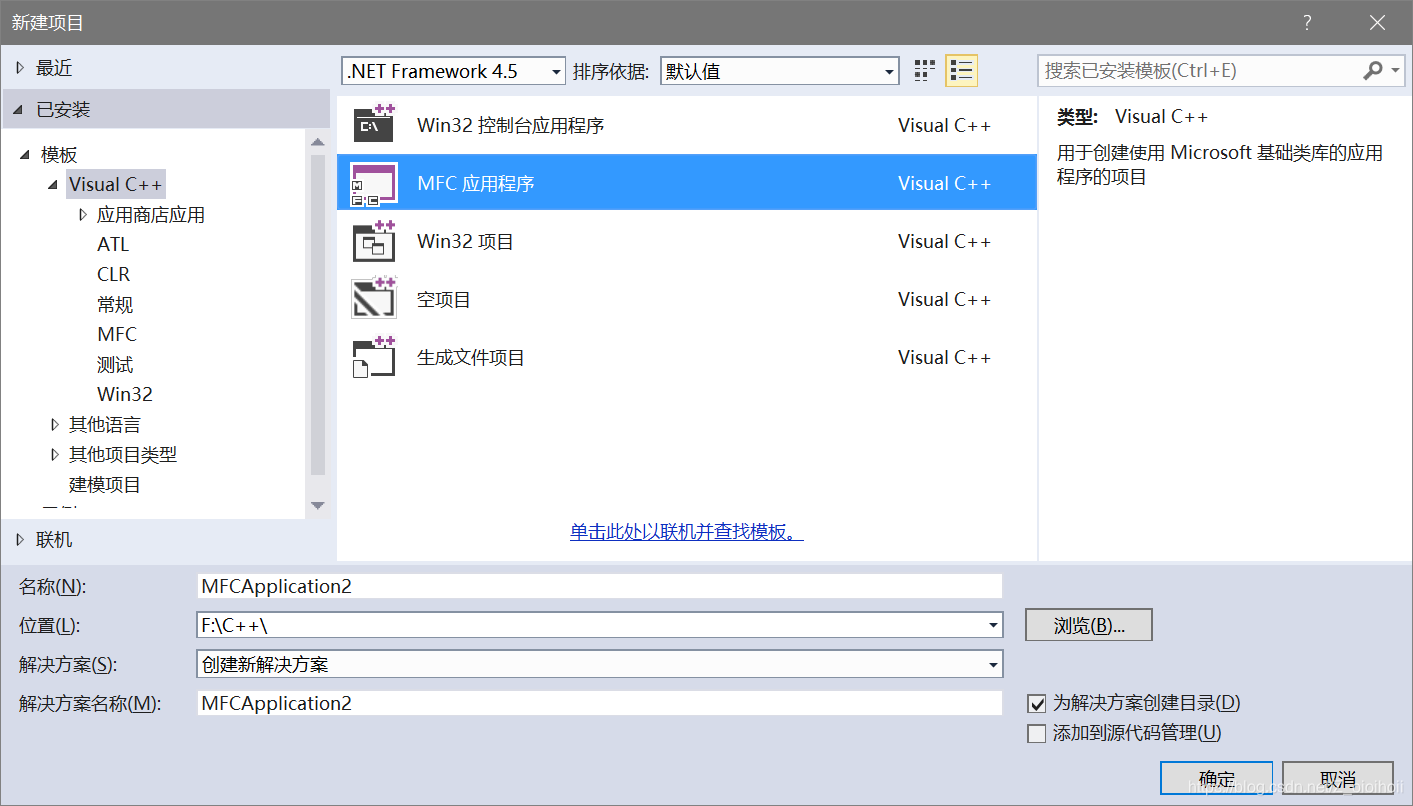The height and width of the screenshot is (806, 1413).
Task: Collapse the 模板 tree node
Action: 24,155
